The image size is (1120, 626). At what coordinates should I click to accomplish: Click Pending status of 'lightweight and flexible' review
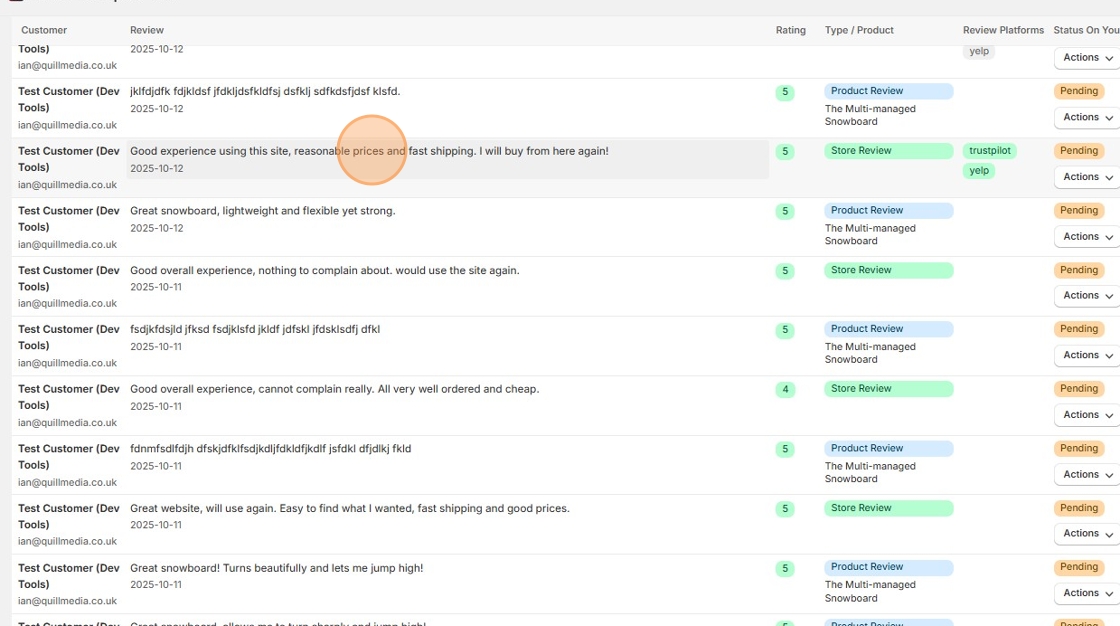pyautogui.click(x=1079, y=210)
